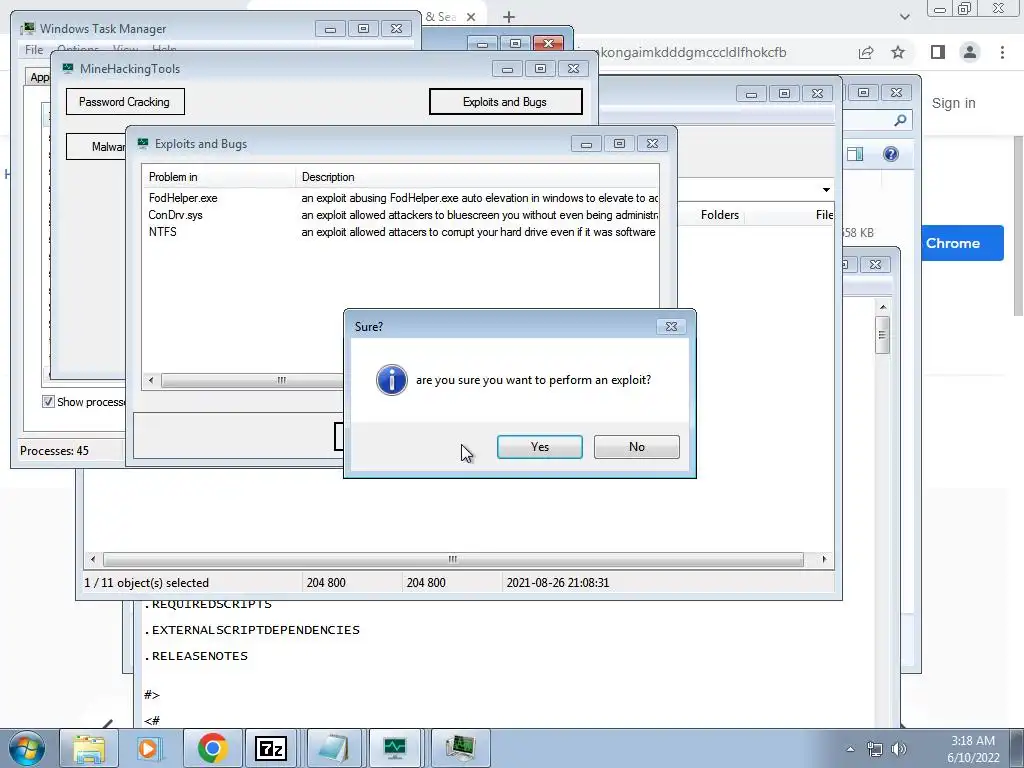The width and height of the screenshot is (1024, 768).
Task: Switch to the Notepad taskbar item
Action: pyautogui.click(x=334, y=748)
